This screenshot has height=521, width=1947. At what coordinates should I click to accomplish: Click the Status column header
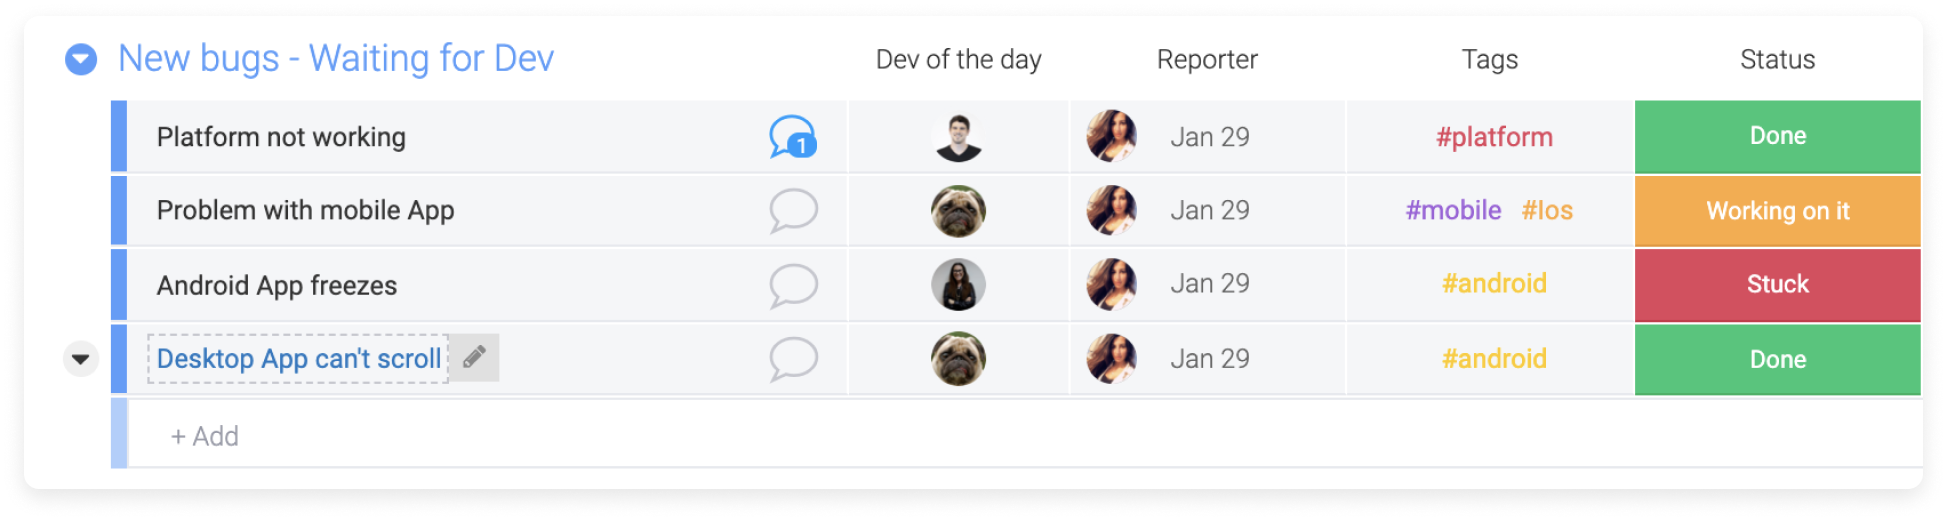pyautogui.click(x=1777, y=60)
